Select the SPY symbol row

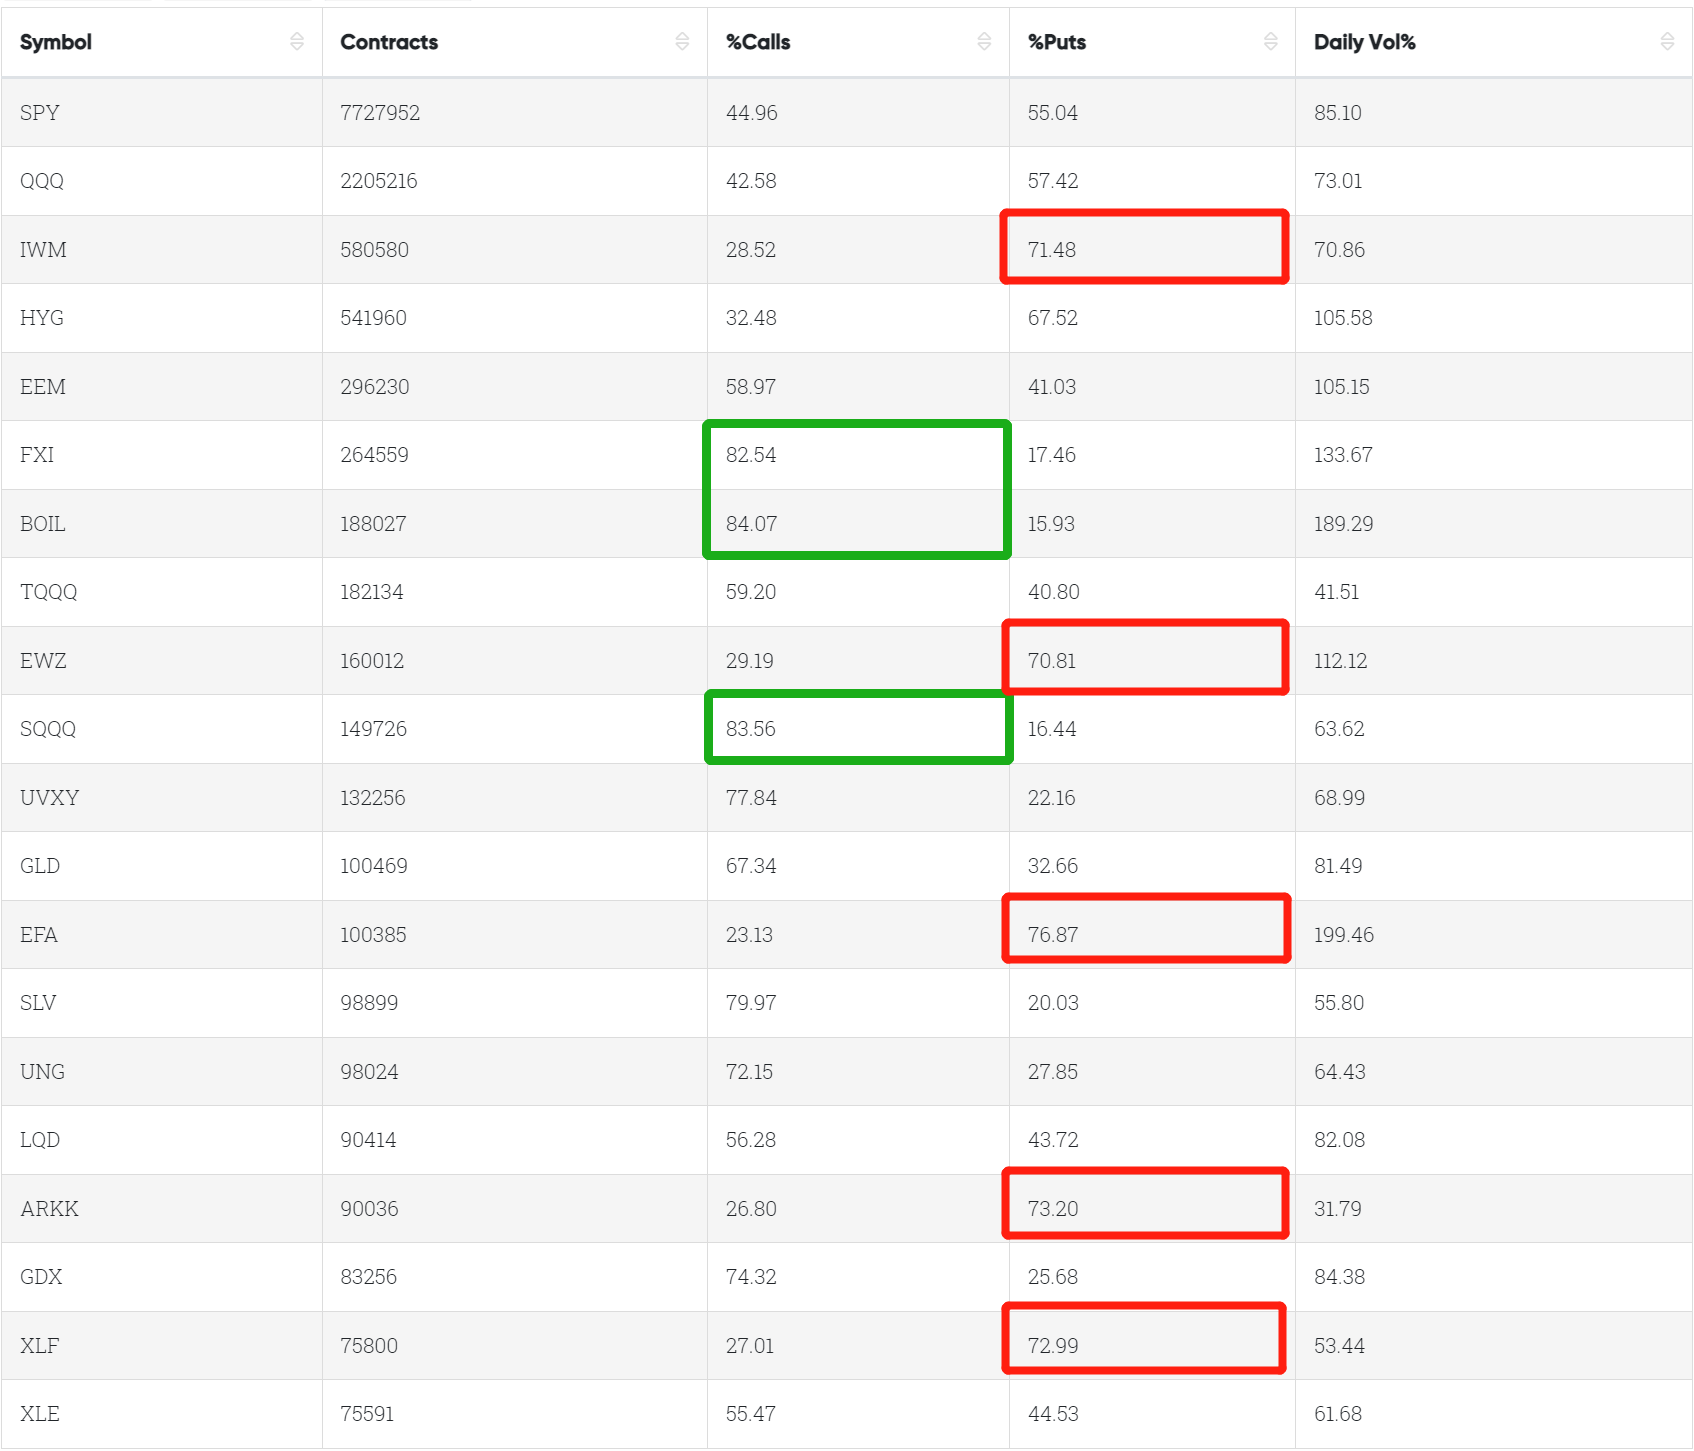[x=847, y=112]
